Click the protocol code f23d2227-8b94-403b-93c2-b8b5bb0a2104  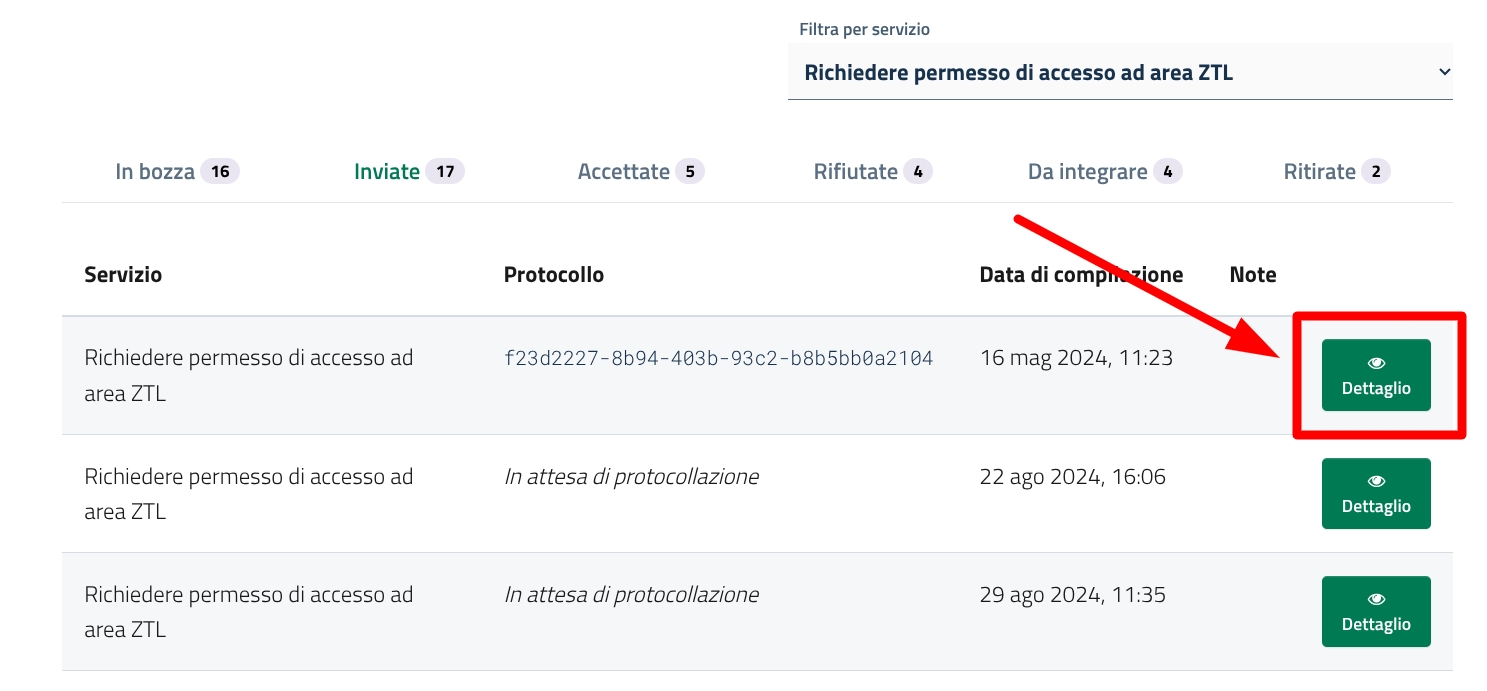coord(718,358)
